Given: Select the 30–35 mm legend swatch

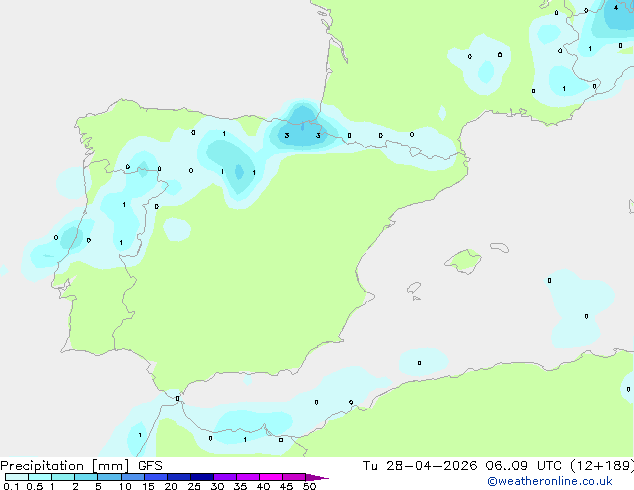Looking at the screenshot, I should (x=225, y=477).
